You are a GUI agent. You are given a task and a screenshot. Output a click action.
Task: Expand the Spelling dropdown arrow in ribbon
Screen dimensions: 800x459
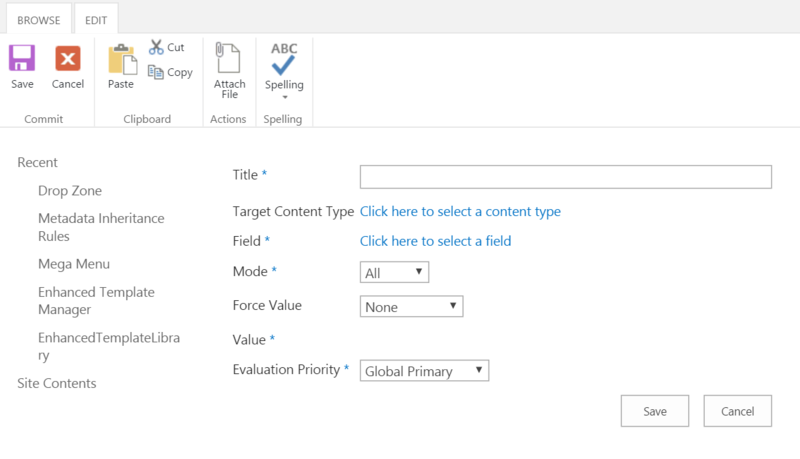[284, 97]
